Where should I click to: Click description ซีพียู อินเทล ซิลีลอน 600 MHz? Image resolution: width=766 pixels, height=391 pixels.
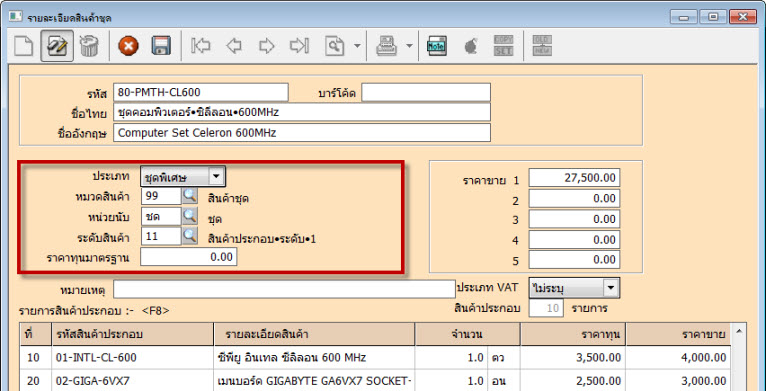(314, 358)
